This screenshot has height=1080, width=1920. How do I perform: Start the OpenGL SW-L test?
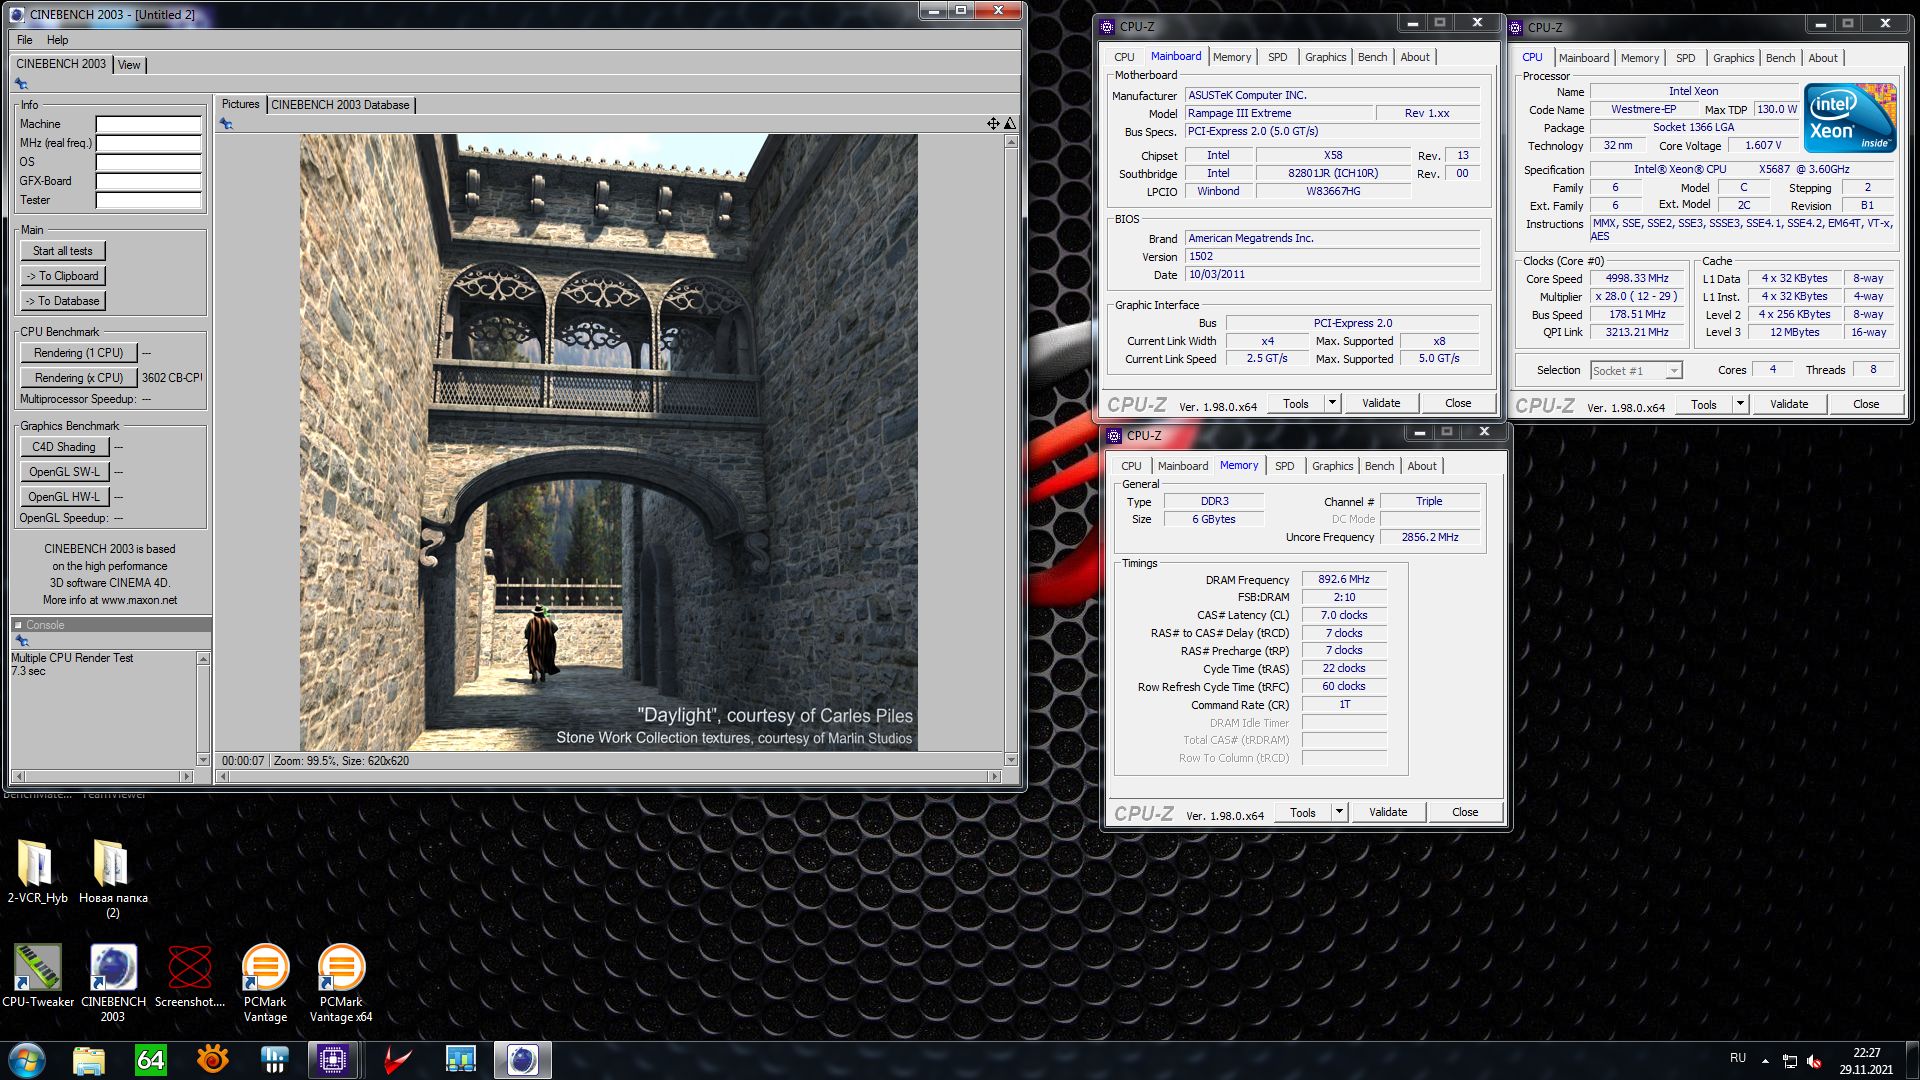click(x=64, y=472)
